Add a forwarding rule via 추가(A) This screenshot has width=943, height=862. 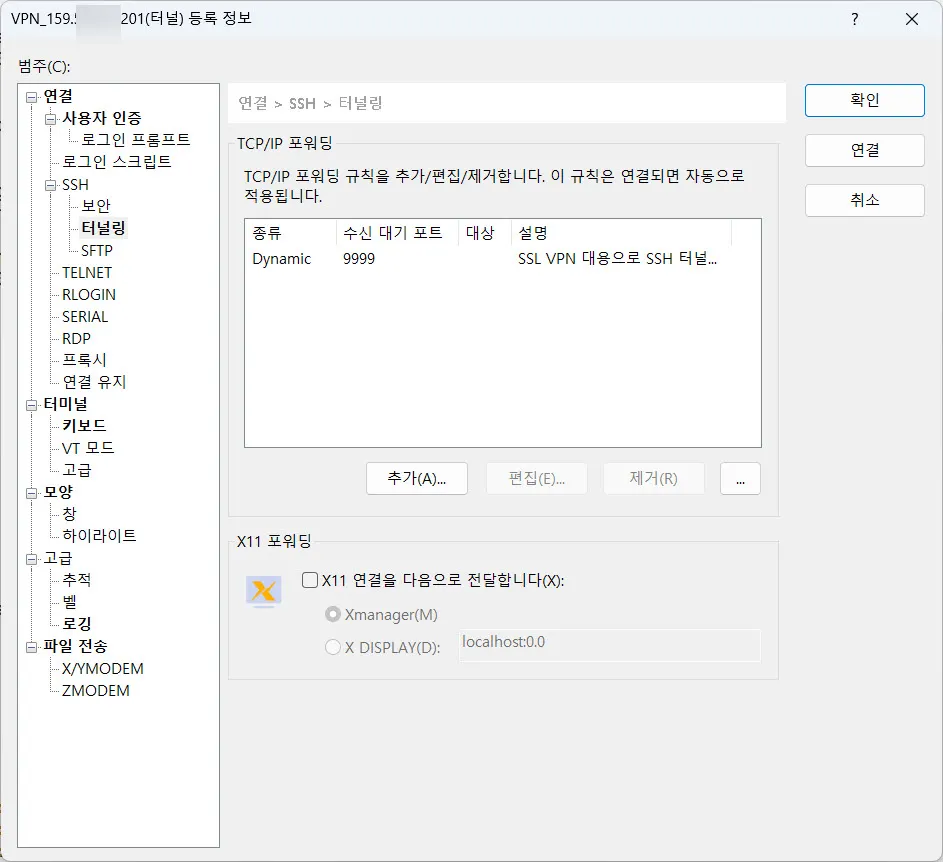(416, 478)
